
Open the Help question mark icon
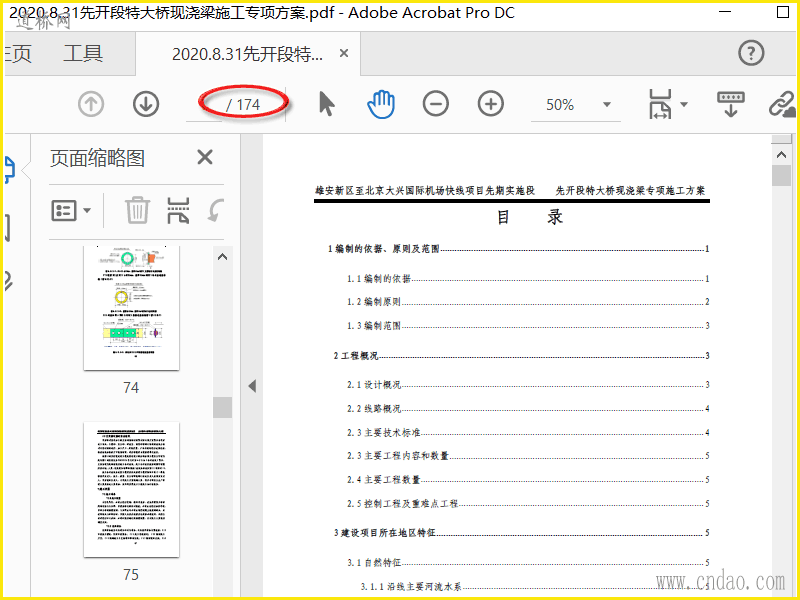pos(751,53)
